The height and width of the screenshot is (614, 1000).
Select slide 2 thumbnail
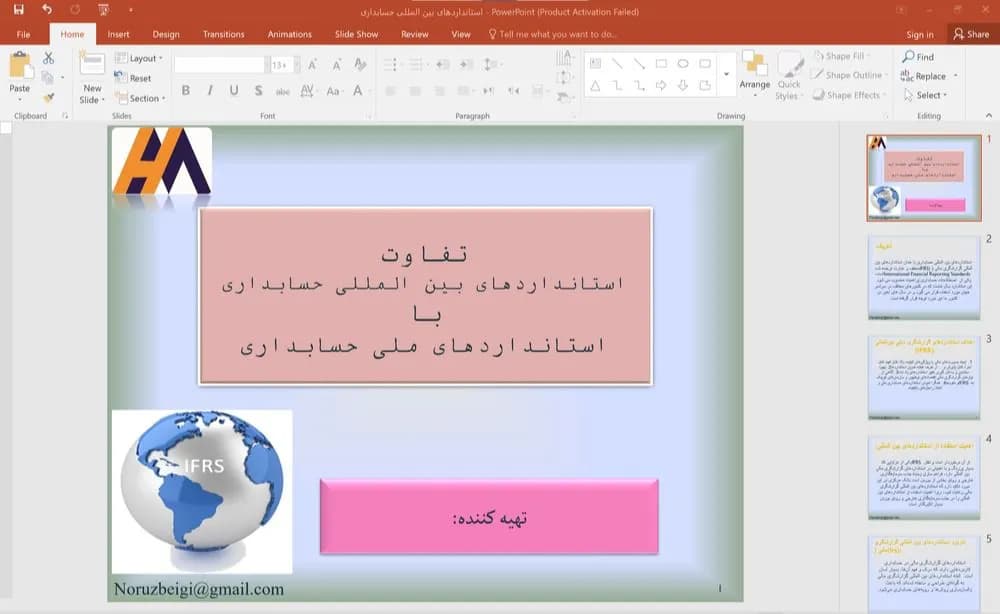tap(924, 277)
